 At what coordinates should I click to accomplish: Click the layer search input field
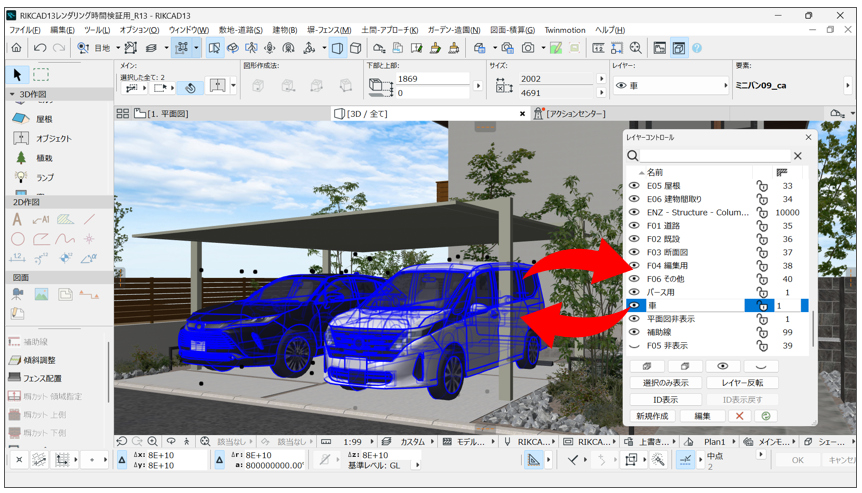[715, 156]
